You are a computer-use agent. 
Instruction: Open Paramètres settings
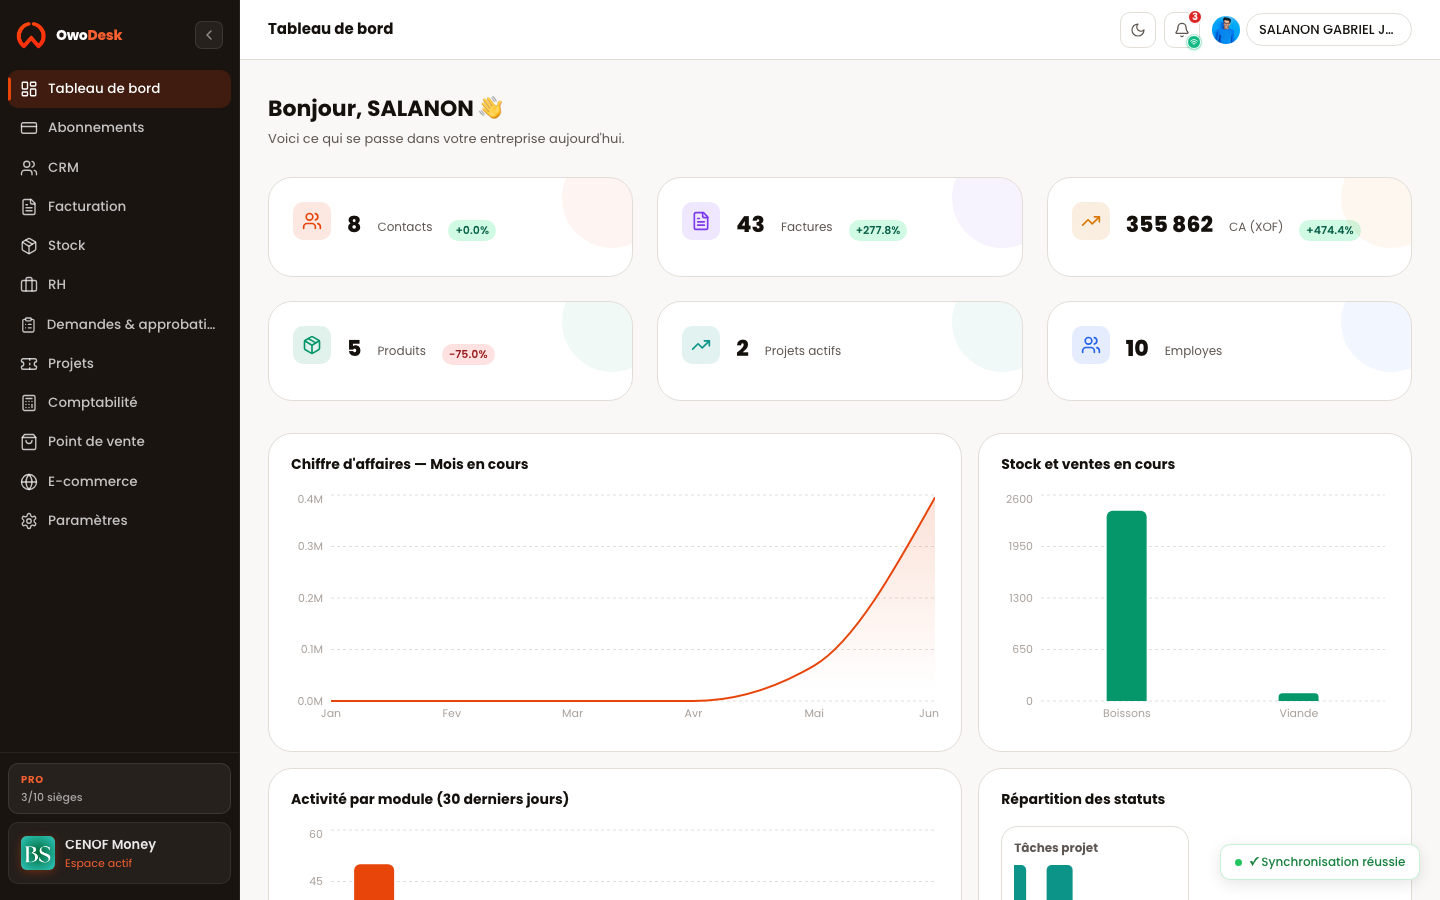point(119,520)
